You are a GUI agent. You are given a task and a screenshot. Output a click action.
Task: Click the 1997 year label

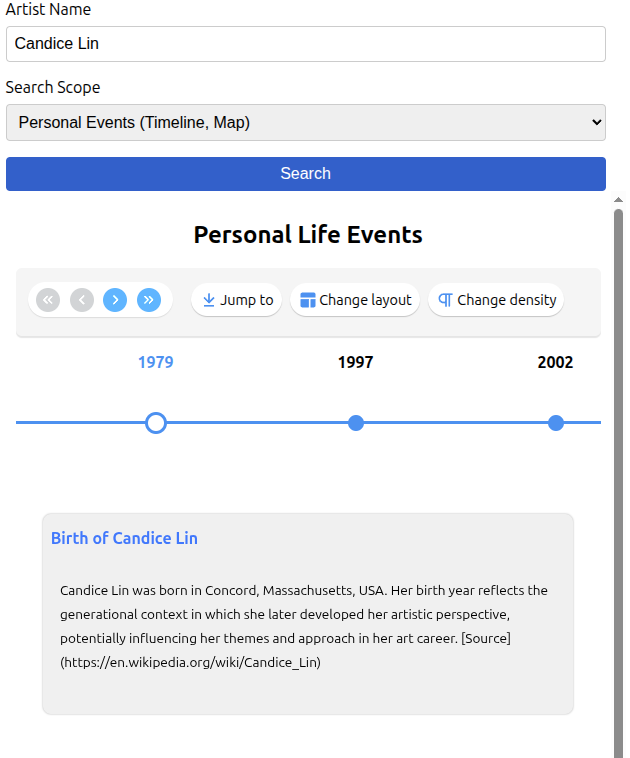[x=356, y=362]
